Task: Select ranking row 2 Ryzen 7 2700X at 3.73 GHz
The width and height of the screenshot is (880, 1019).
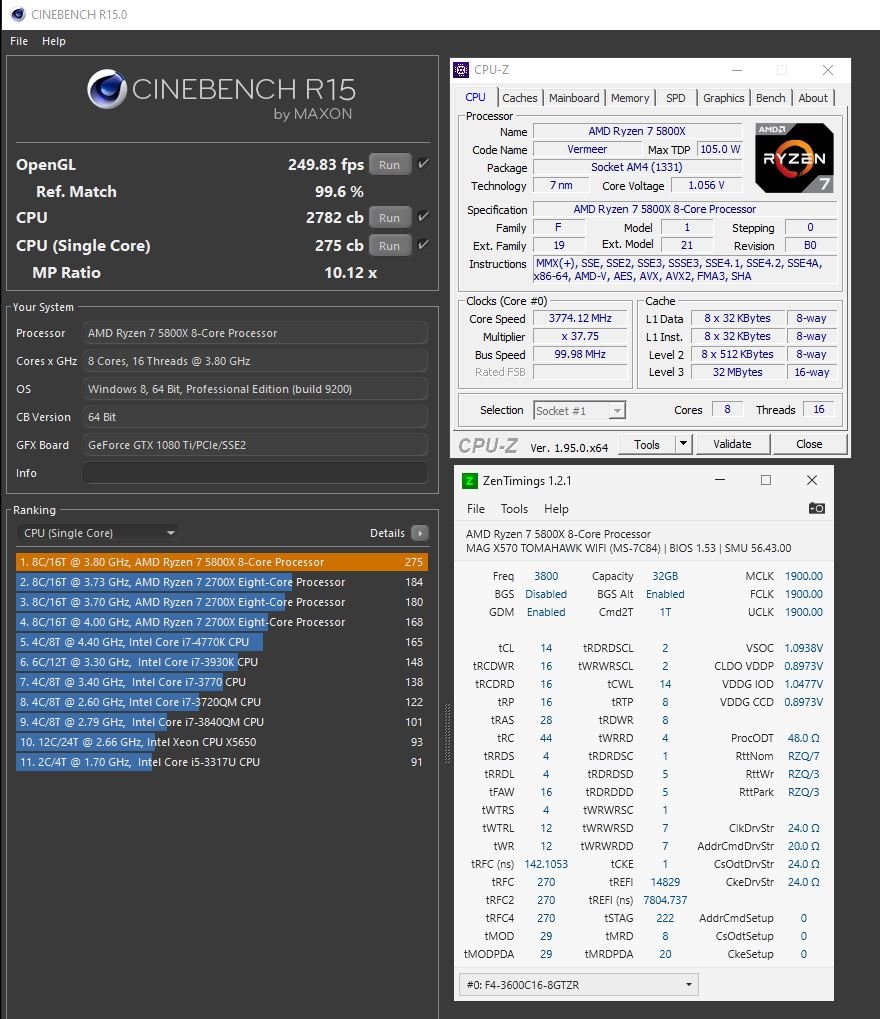Action: coord(222,582)
